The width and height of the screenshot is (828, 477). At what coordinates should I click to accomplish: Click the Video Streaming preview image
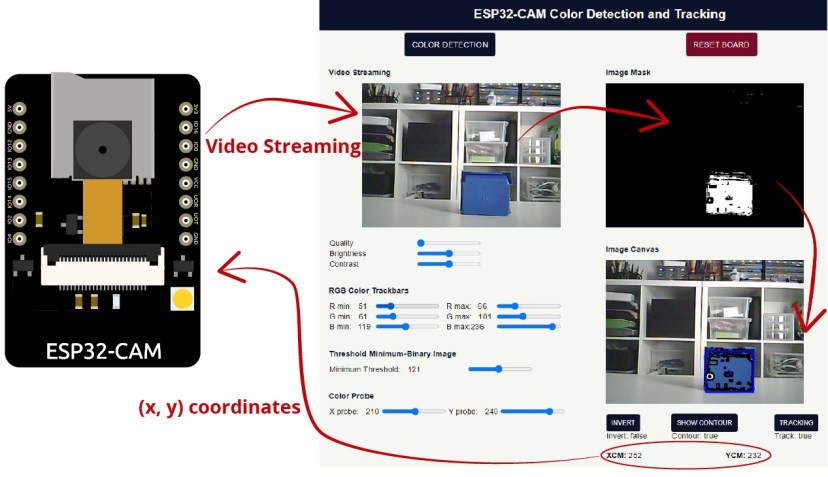(x=461, y=155)
